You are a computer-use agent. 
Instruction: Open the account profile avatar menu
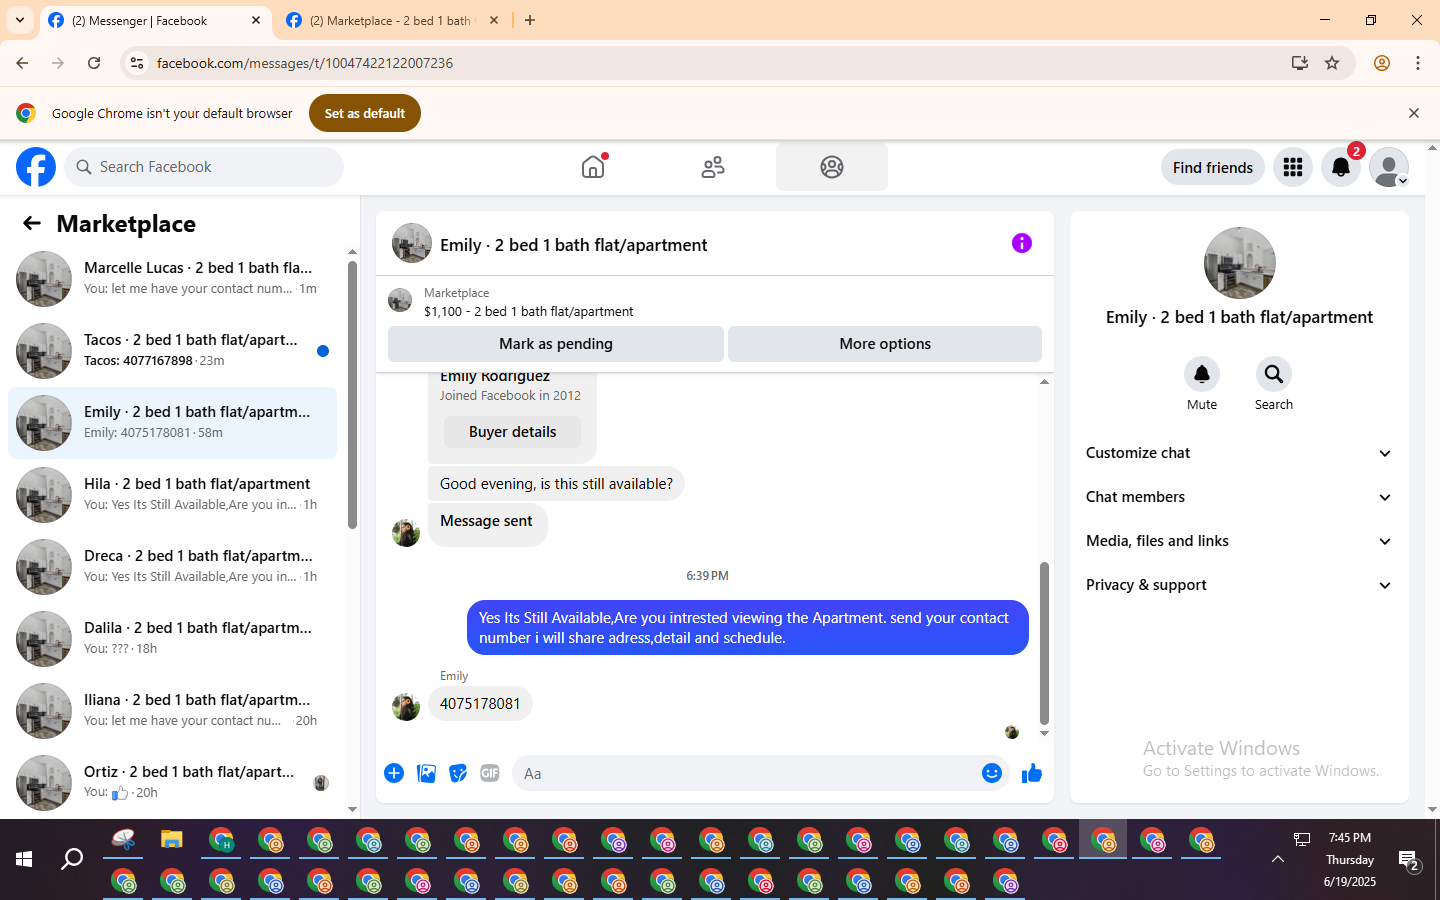point(1389,167)
